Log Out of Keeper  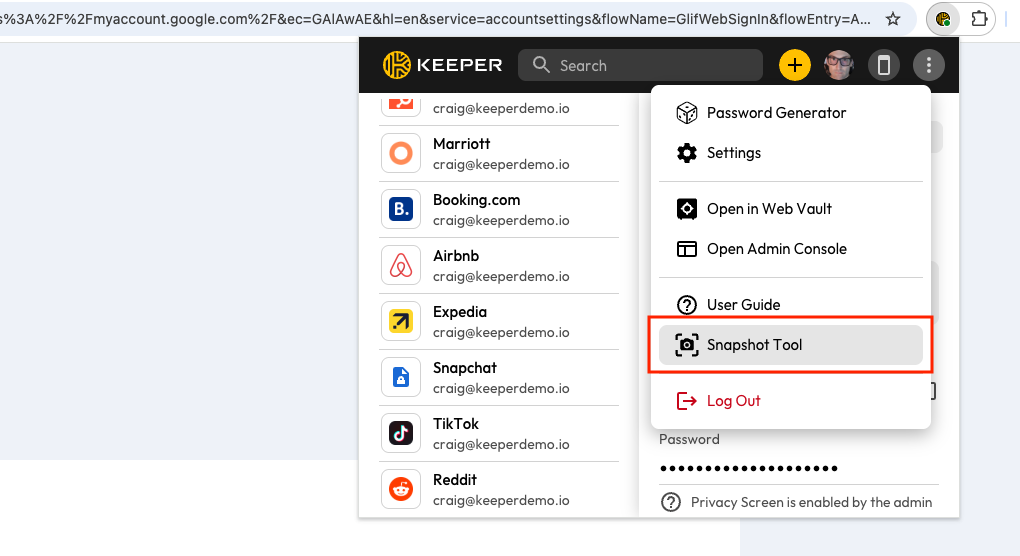pyautogui.click(x=733, y=401)
